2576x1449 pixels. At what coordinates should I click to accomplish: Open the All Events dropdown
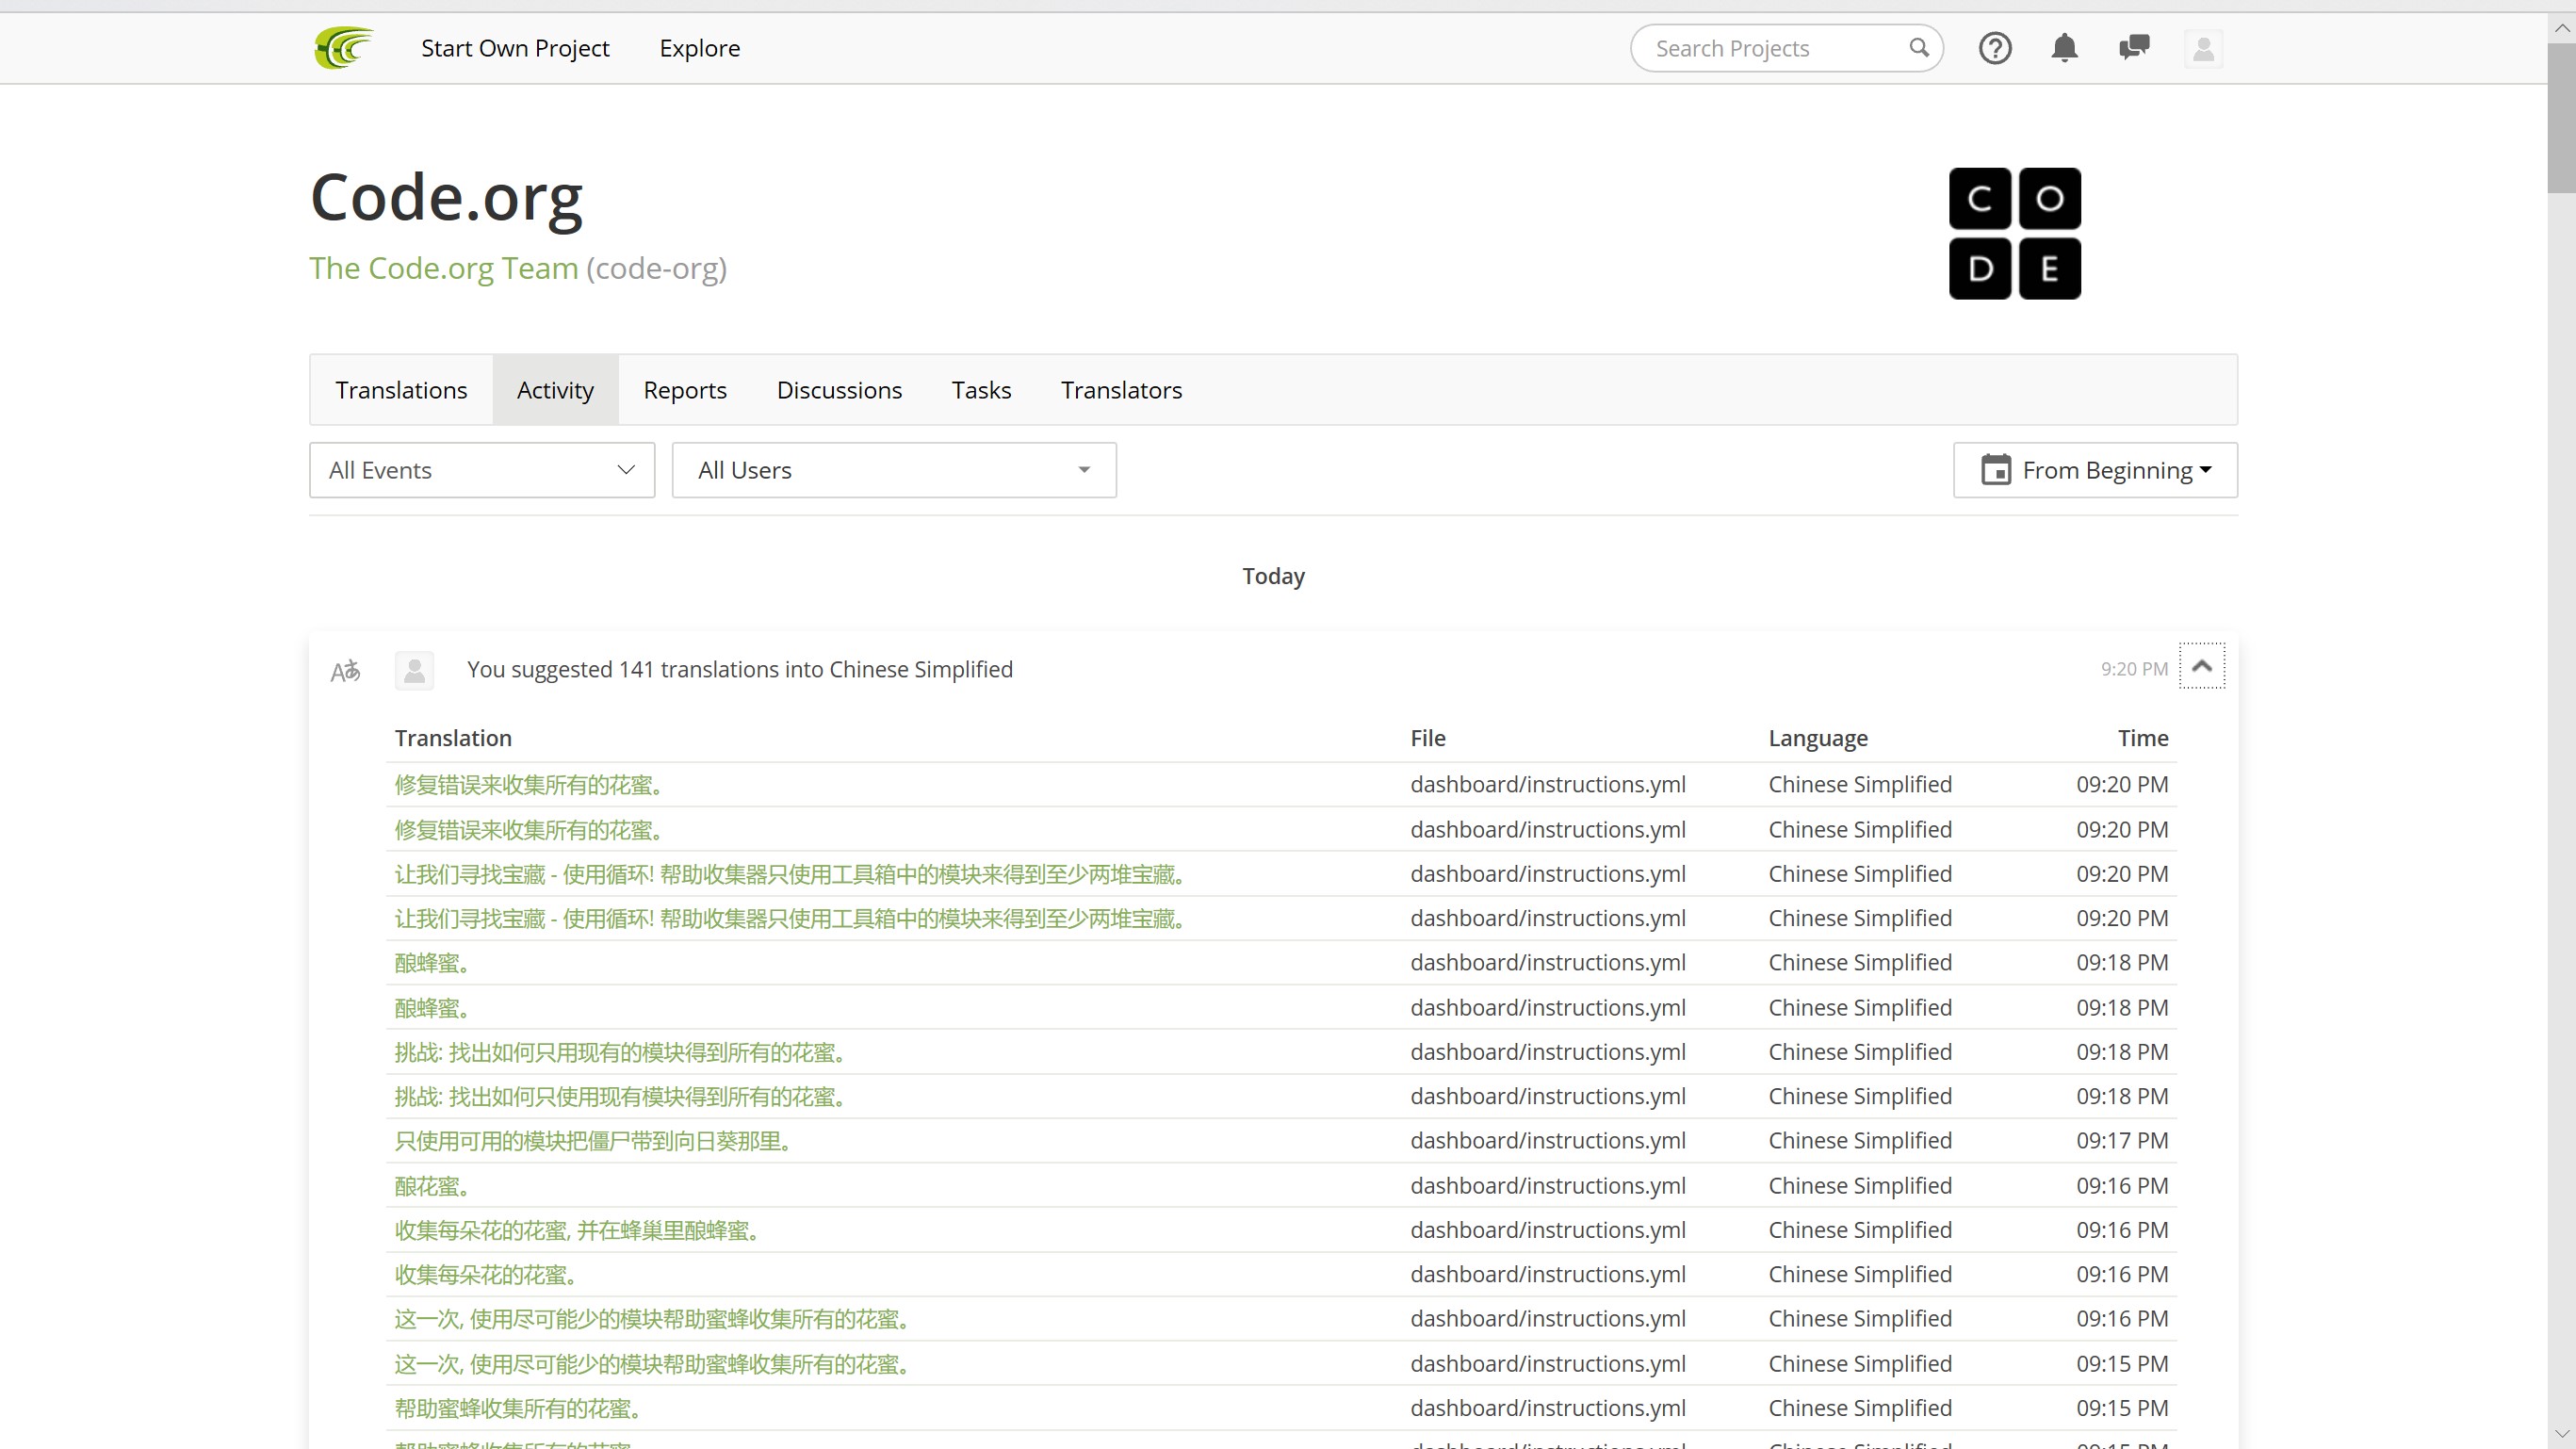[x=482, y=470]
